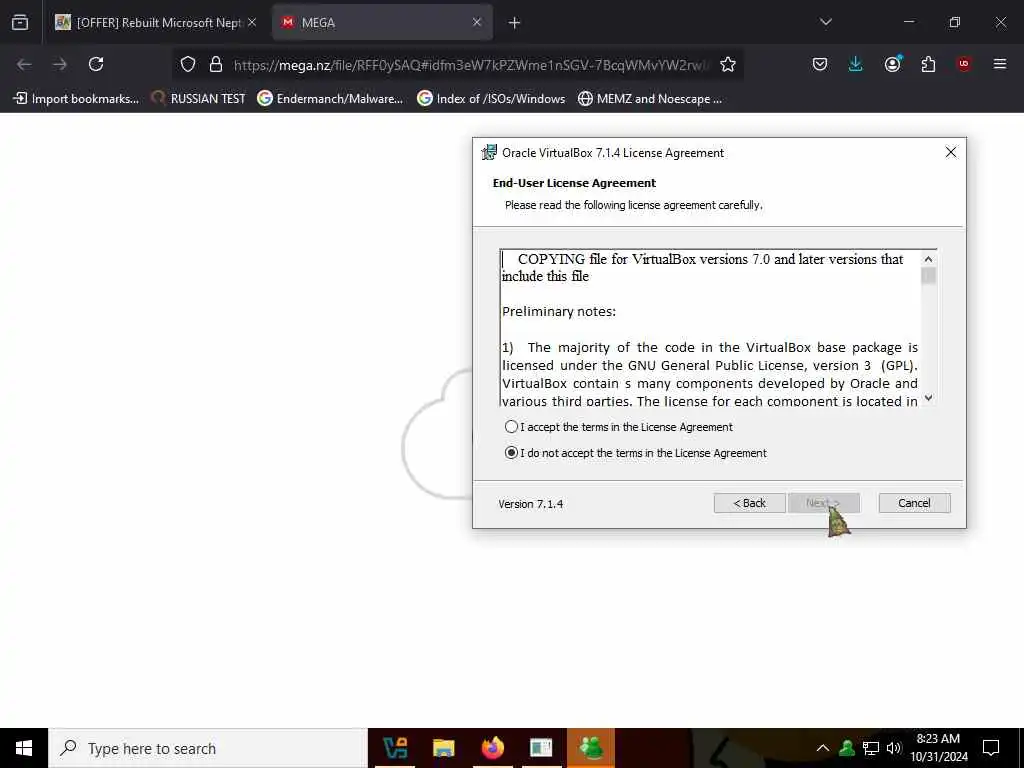Viewport: 1024px width, 768px height.
Task: Show hidden system tray icons
Action: 823,748
